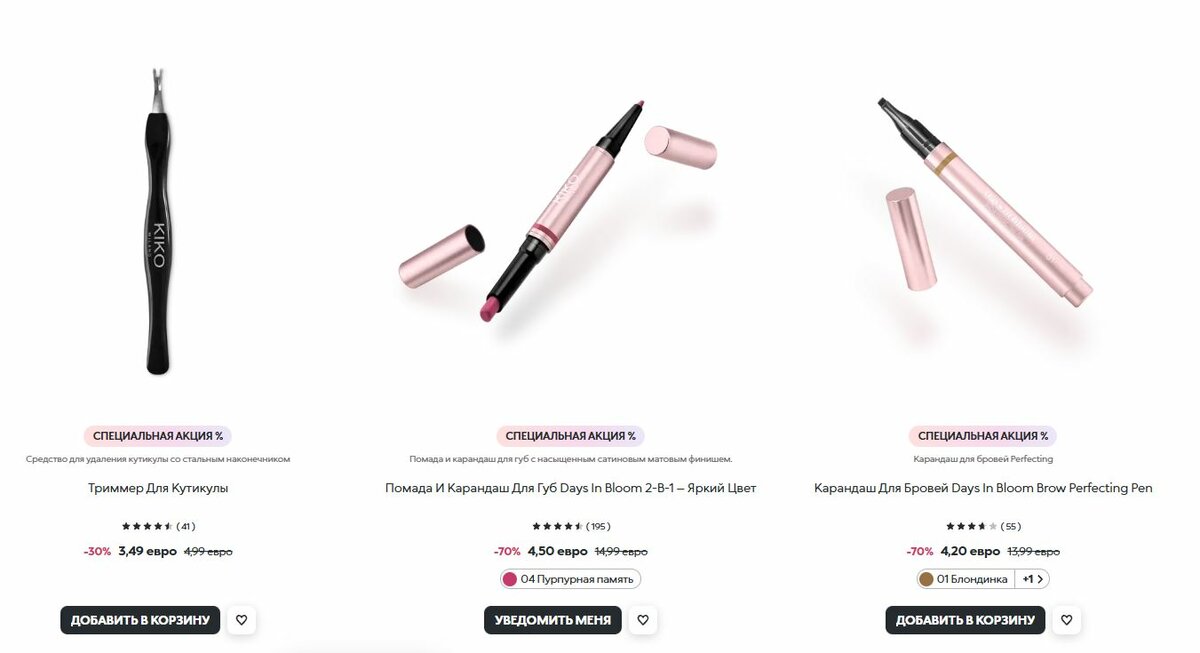Viewport: 1200px width, 653px height.
Task: Open Триммер Для Кутикулы product link
Action: 158,488
